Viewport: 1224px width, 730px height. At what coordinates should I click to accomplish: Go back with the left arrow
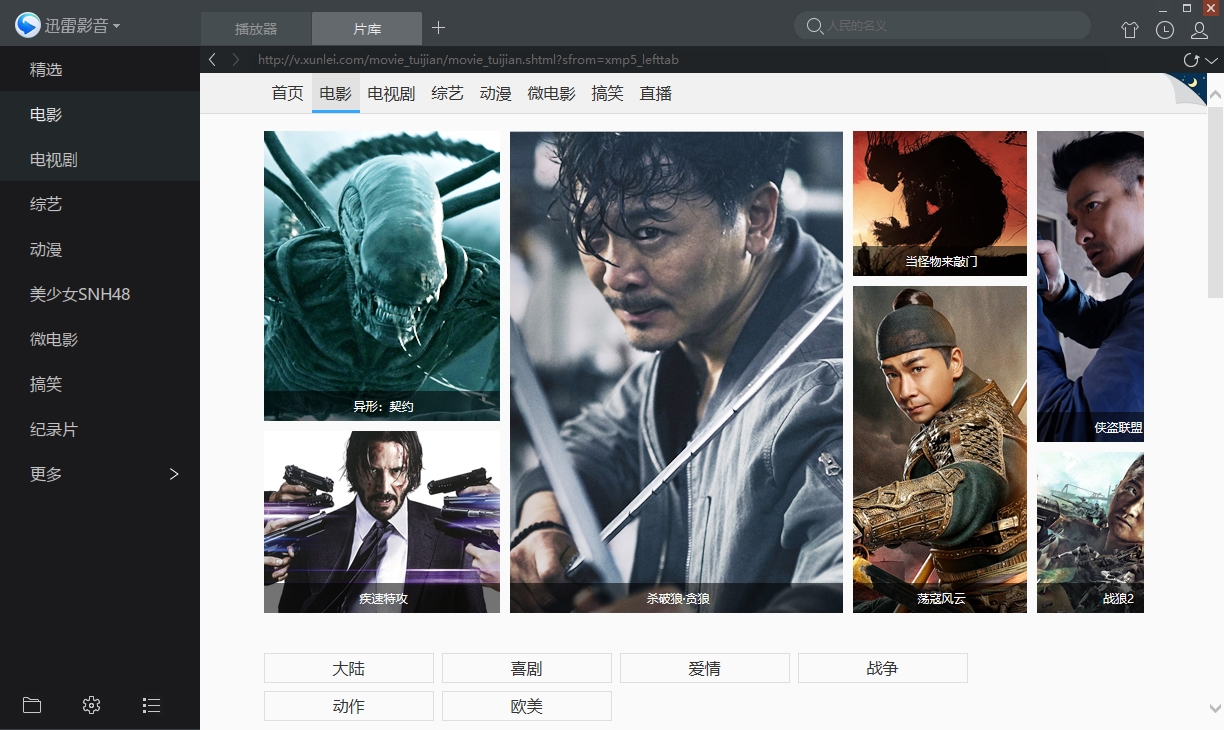coord(213,60)
